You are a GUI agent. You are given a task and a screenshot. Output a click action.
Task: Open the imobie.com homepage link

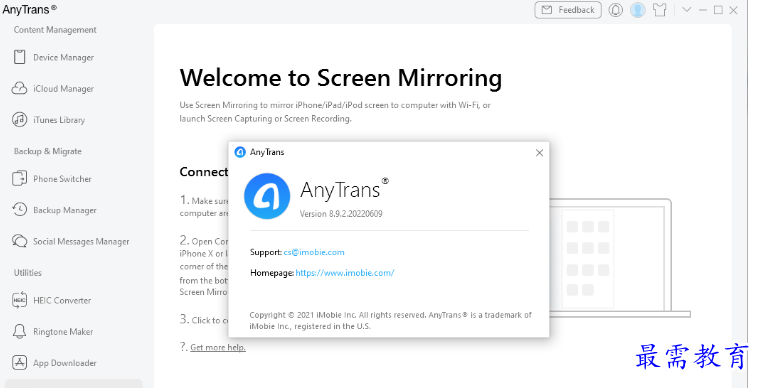(345, 273)
